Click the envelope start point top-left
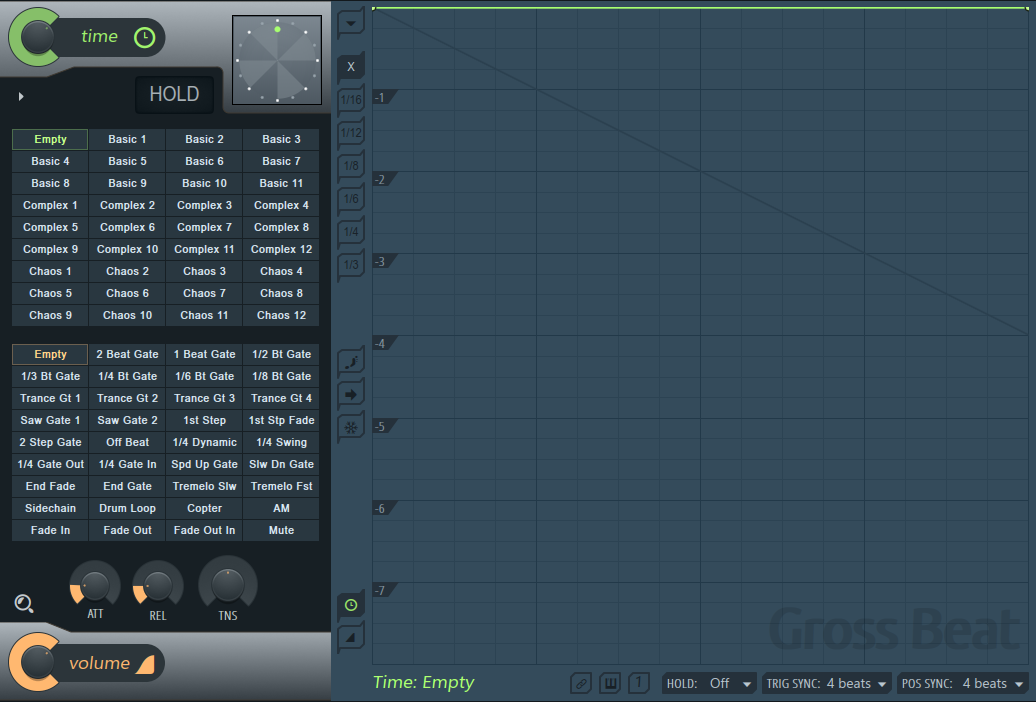Screen dimensions: 1036x702 374,8
